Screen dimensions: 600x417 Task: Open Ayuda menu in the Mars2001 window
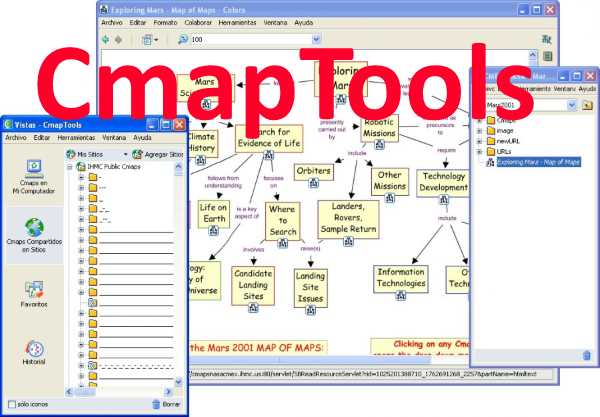point(587,89)
